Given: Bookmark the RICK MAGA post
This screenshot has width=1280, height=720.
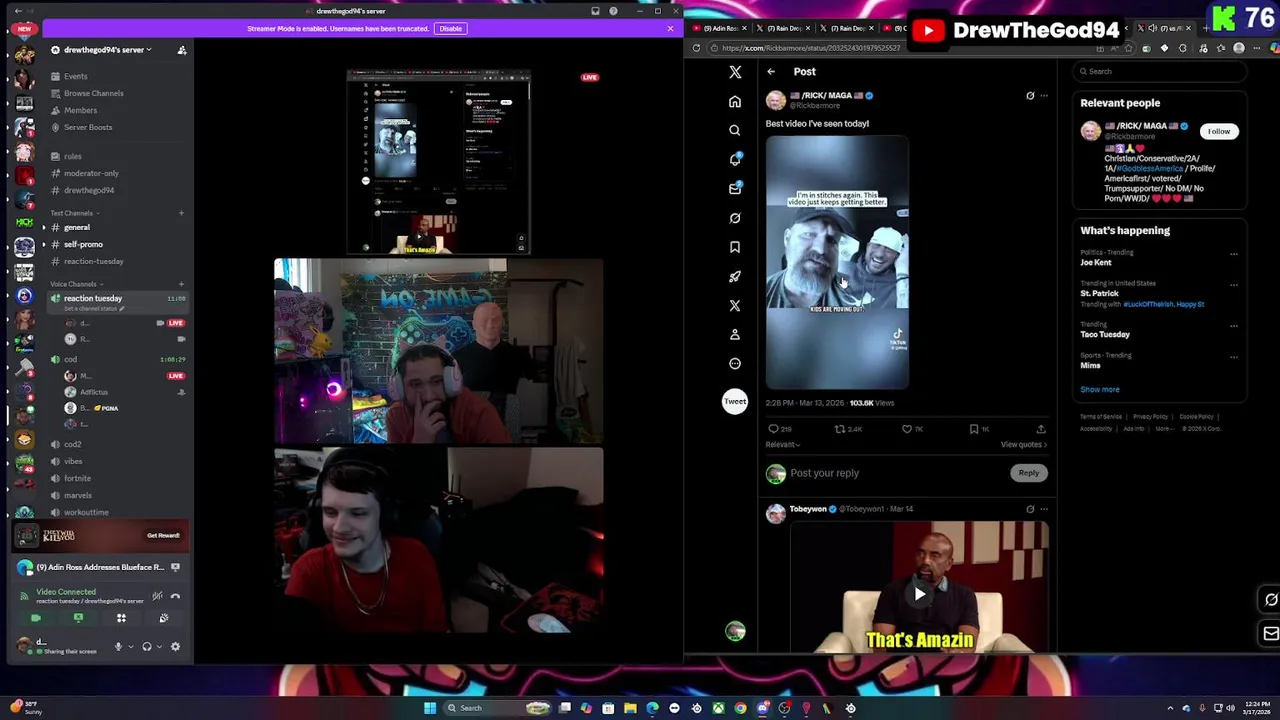Looking at the screenshot, I should click(978, 429).
